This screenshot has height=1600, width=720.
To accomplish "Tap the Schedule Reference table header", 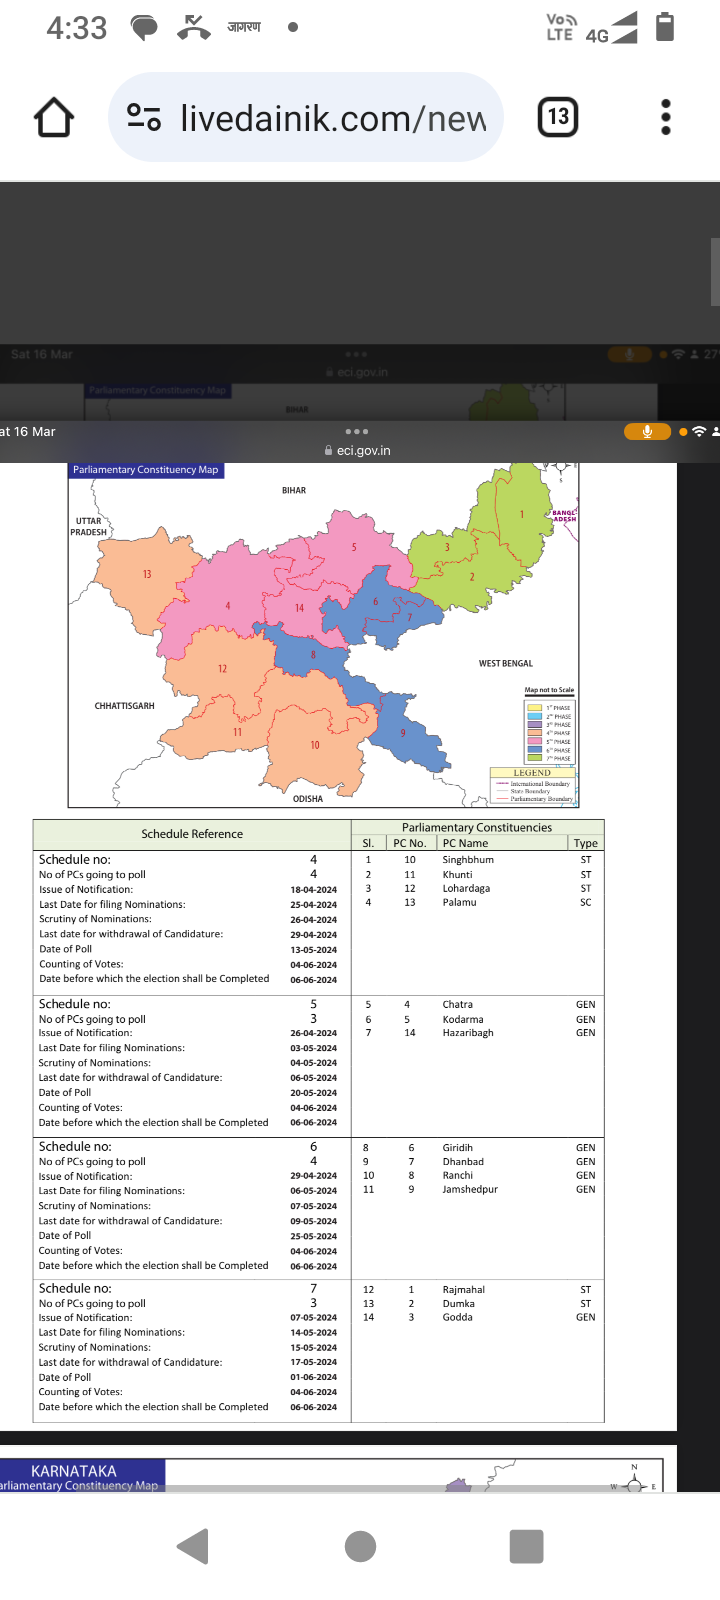I will 192,834.
